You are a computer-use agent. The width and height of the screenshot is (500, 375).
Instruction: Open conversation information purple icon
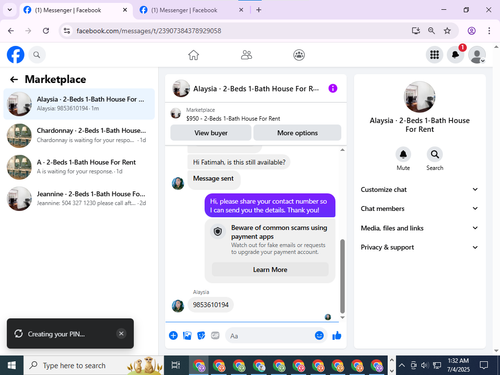click(333, 88)
